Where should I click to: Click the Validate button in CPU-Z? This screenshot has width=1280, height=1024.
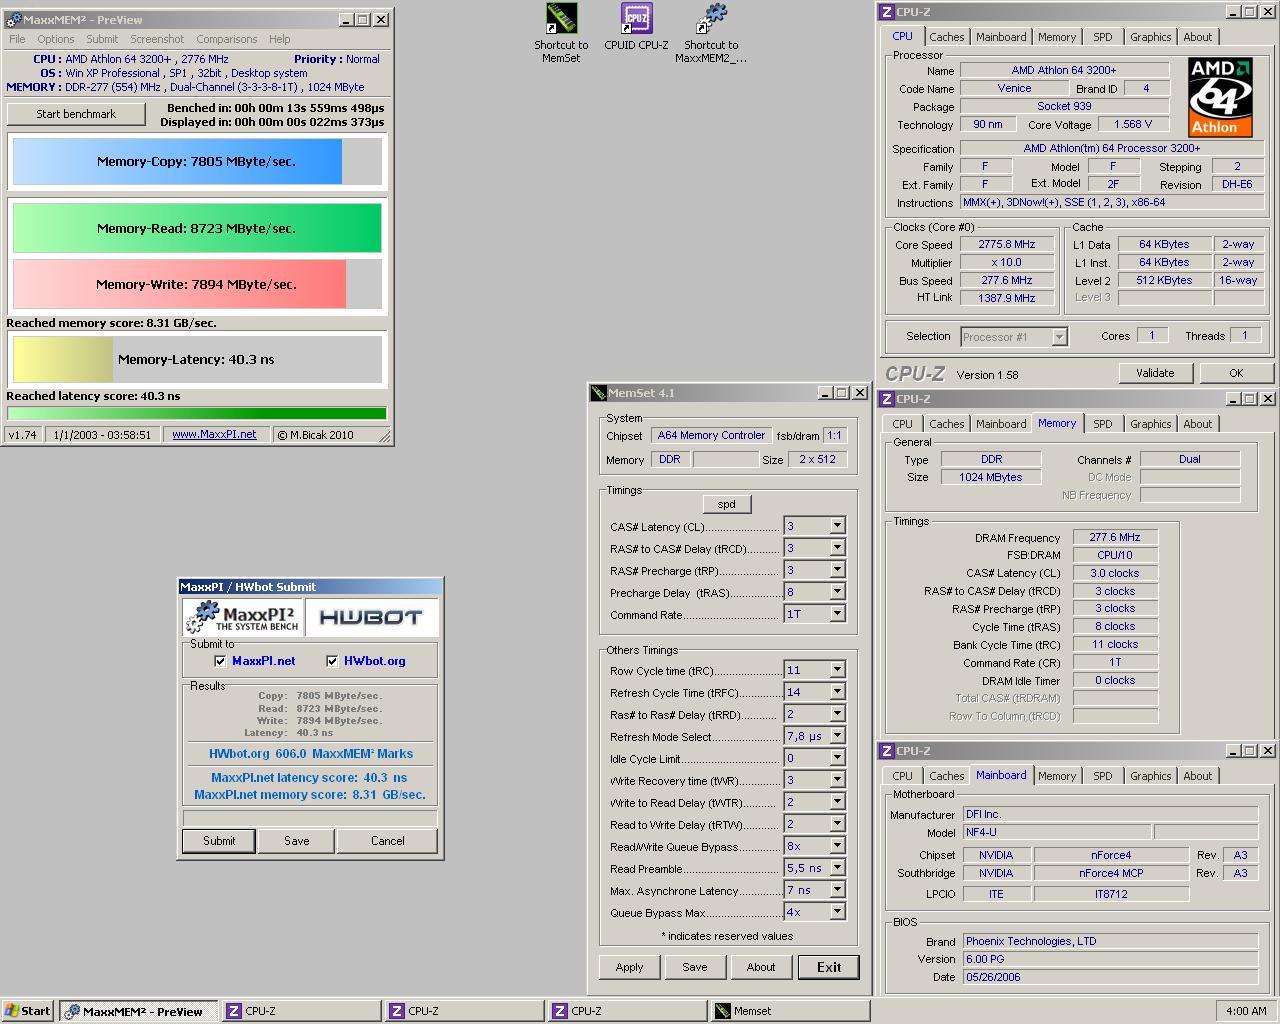click(x=1155, y=373)
